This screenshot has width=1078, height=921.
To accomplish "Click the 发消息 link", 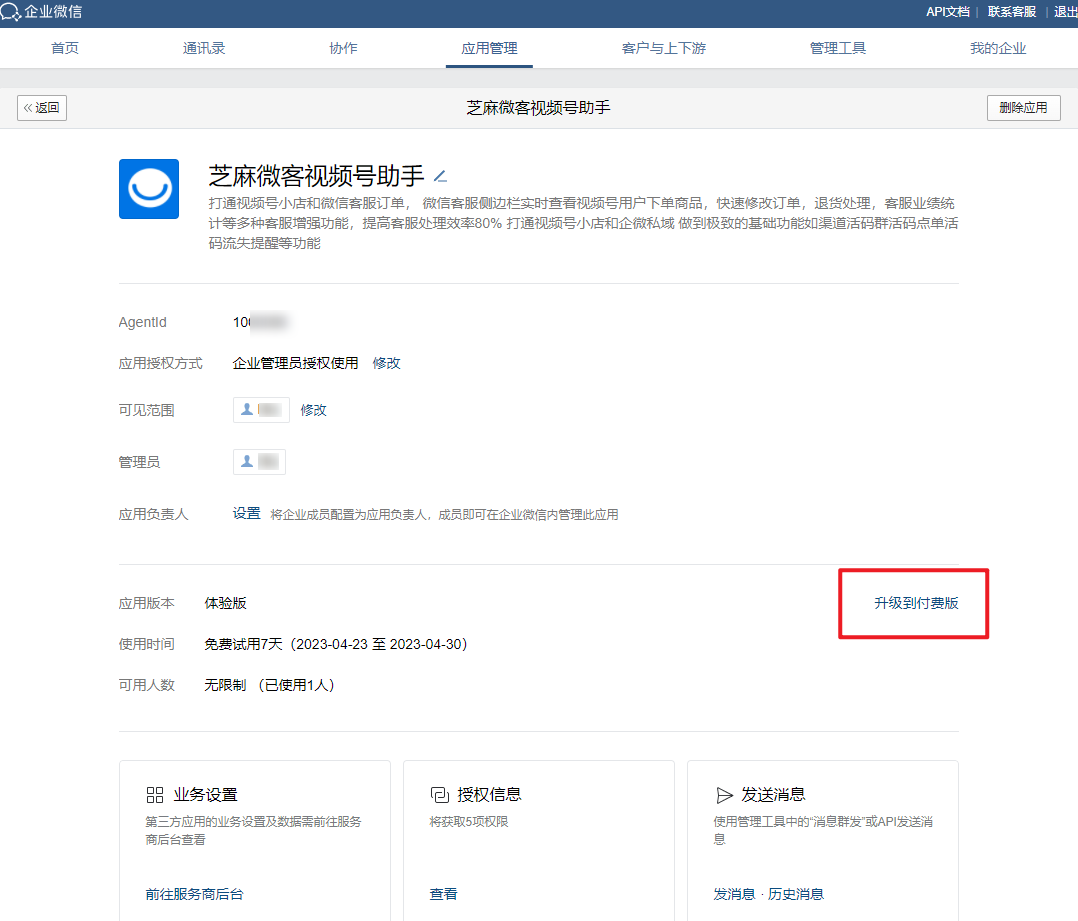I will coord(734,894).
